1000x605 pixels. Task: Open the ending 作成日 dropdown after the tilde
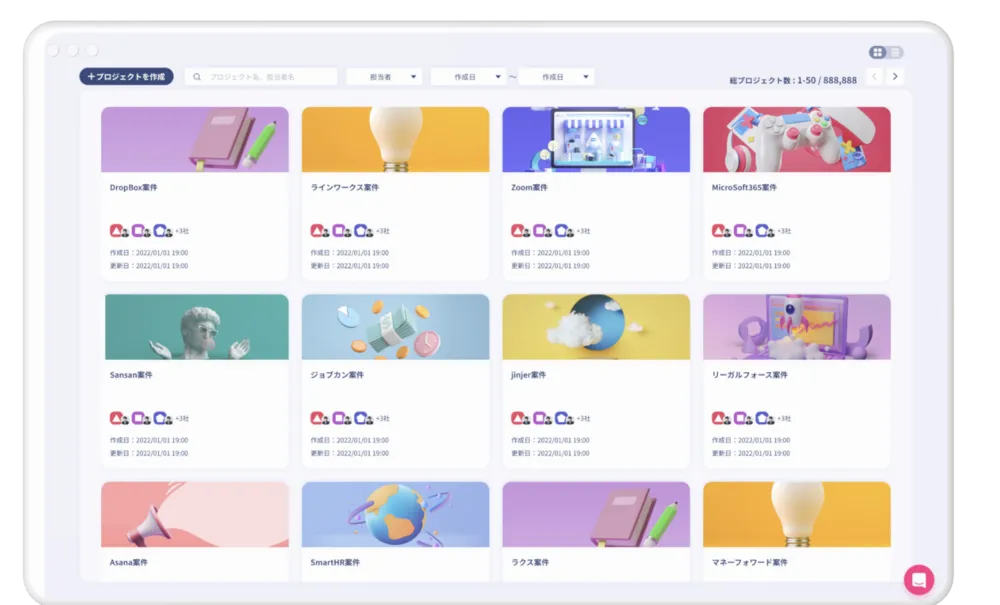556,77
